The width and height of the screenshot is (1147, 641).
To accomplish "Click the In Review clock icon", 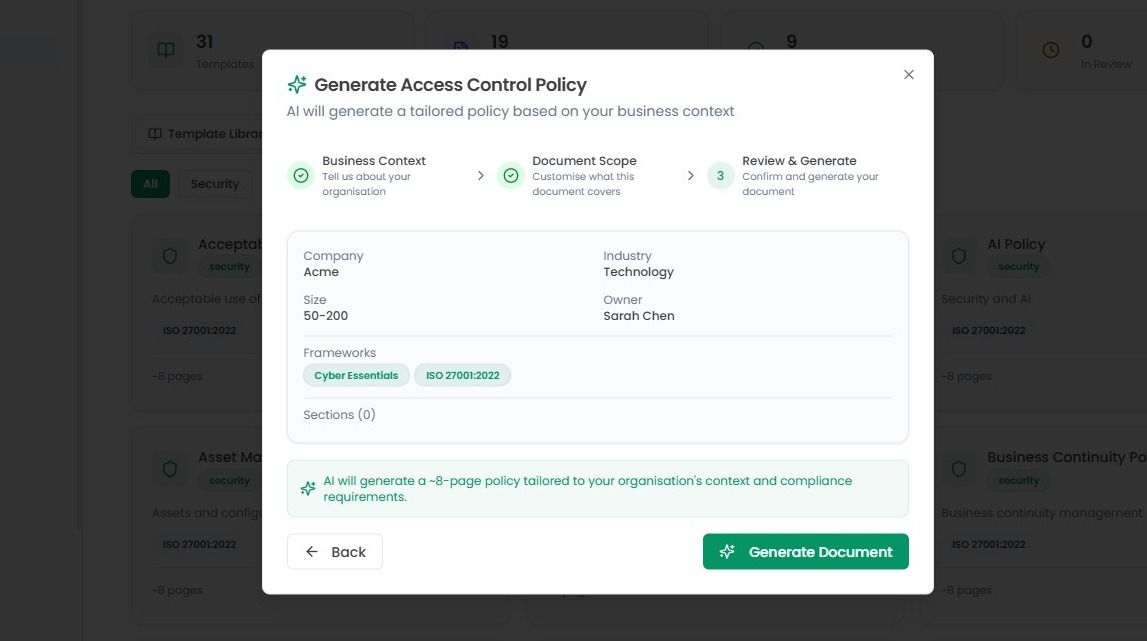I will [x=1050, y=50].
